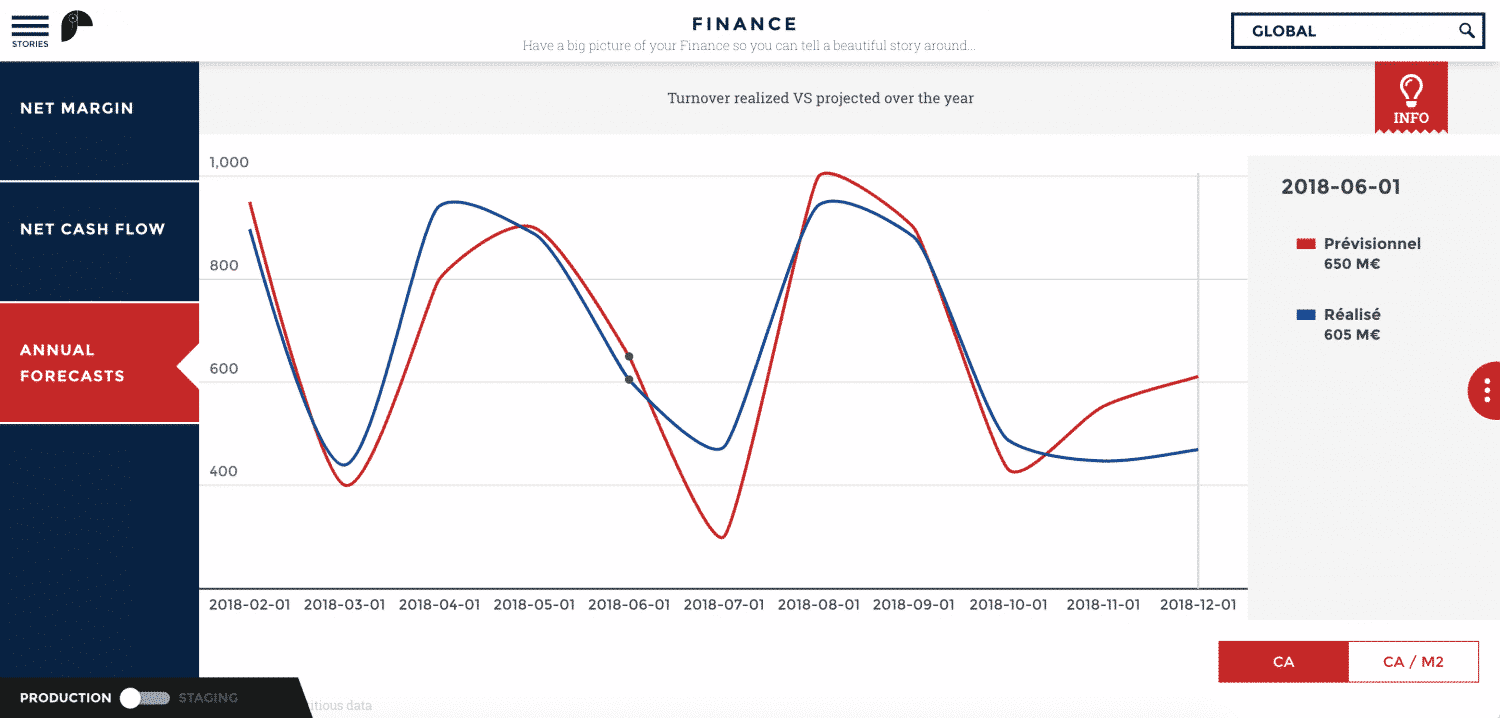This screenshot has height=718, width=1500.
Task: Open the Info lightbulb panel
Action: point(1411,97)
